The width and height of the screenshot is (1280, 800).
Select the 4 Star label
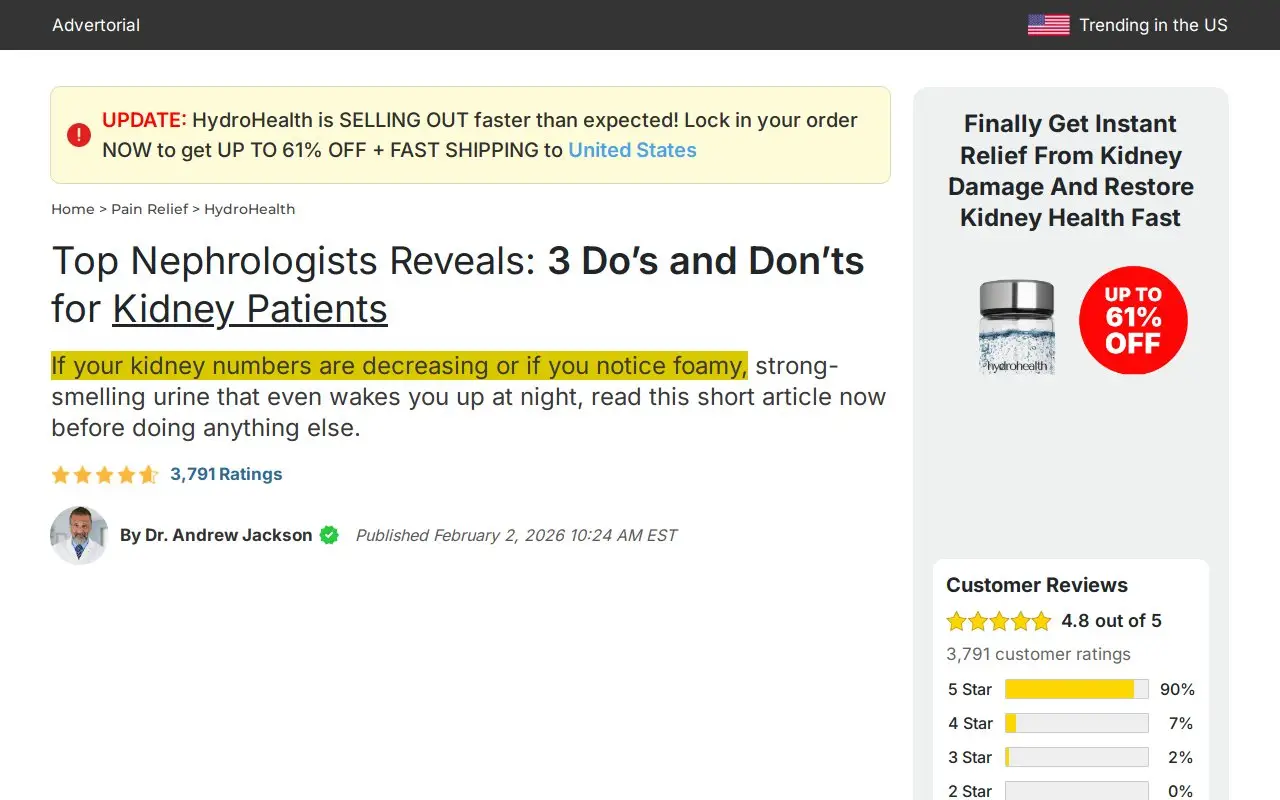coord(970,723)
